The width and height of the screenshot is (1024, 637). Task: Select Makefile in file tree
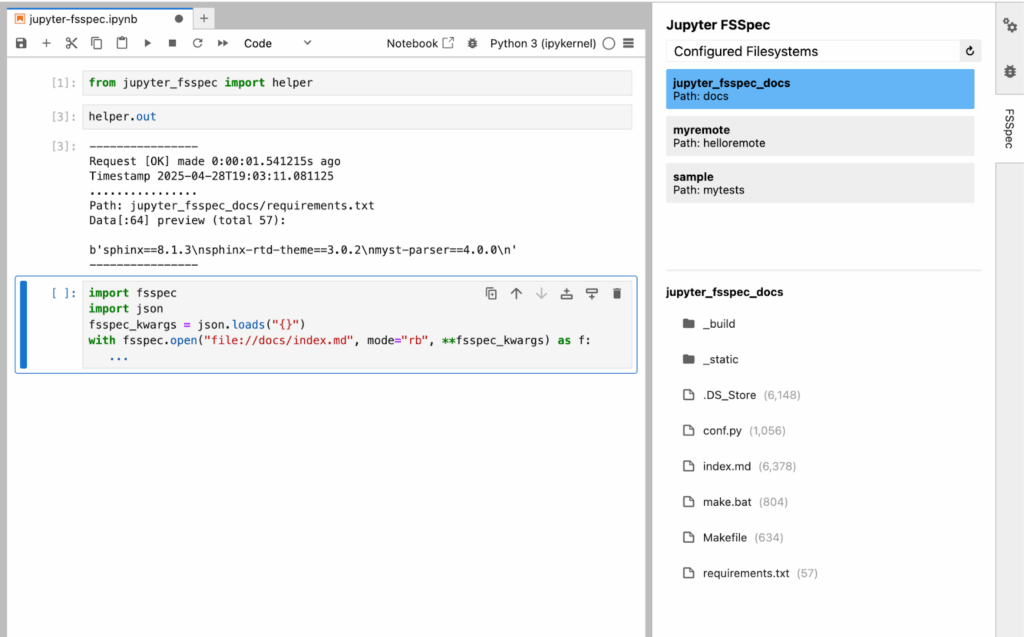click(732, 537)
